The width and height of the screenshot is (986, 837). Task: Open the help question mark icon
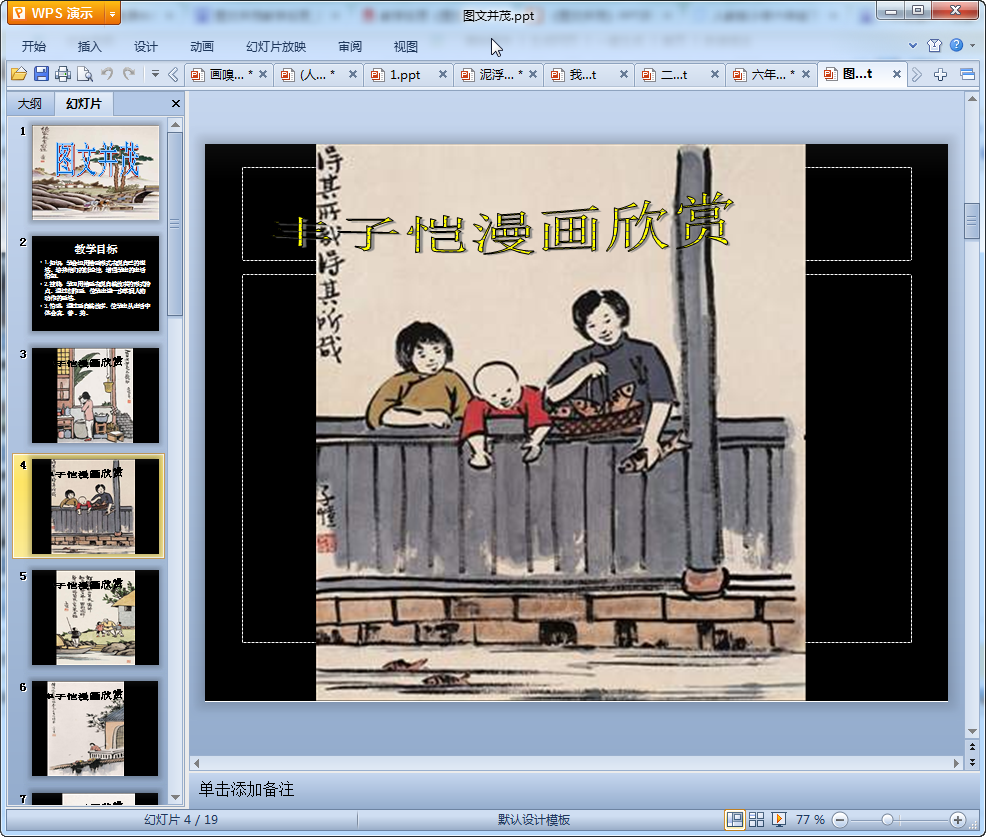tap(956, 45)
